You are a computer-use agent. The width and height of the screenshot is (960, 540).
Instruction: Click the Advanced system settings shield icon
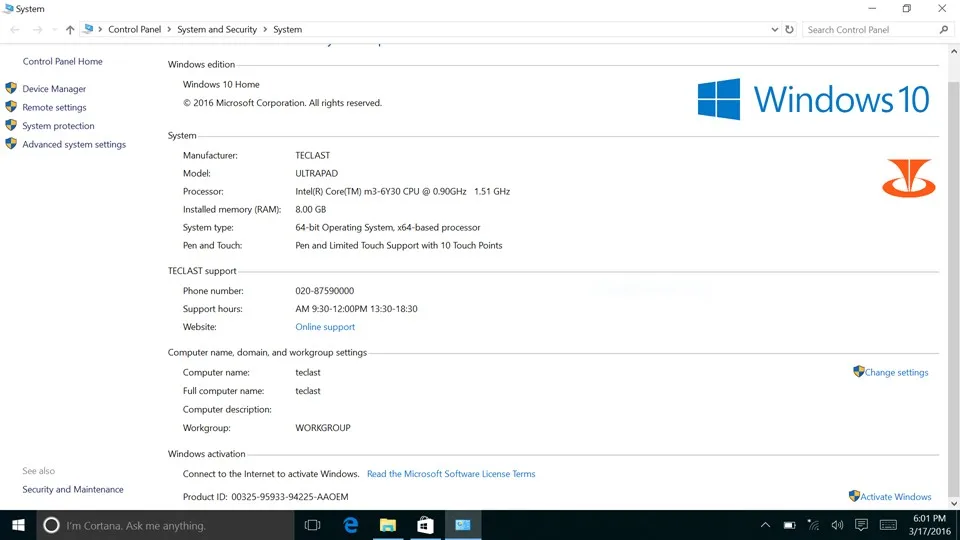pyautogui.click(x=11, y=144)
